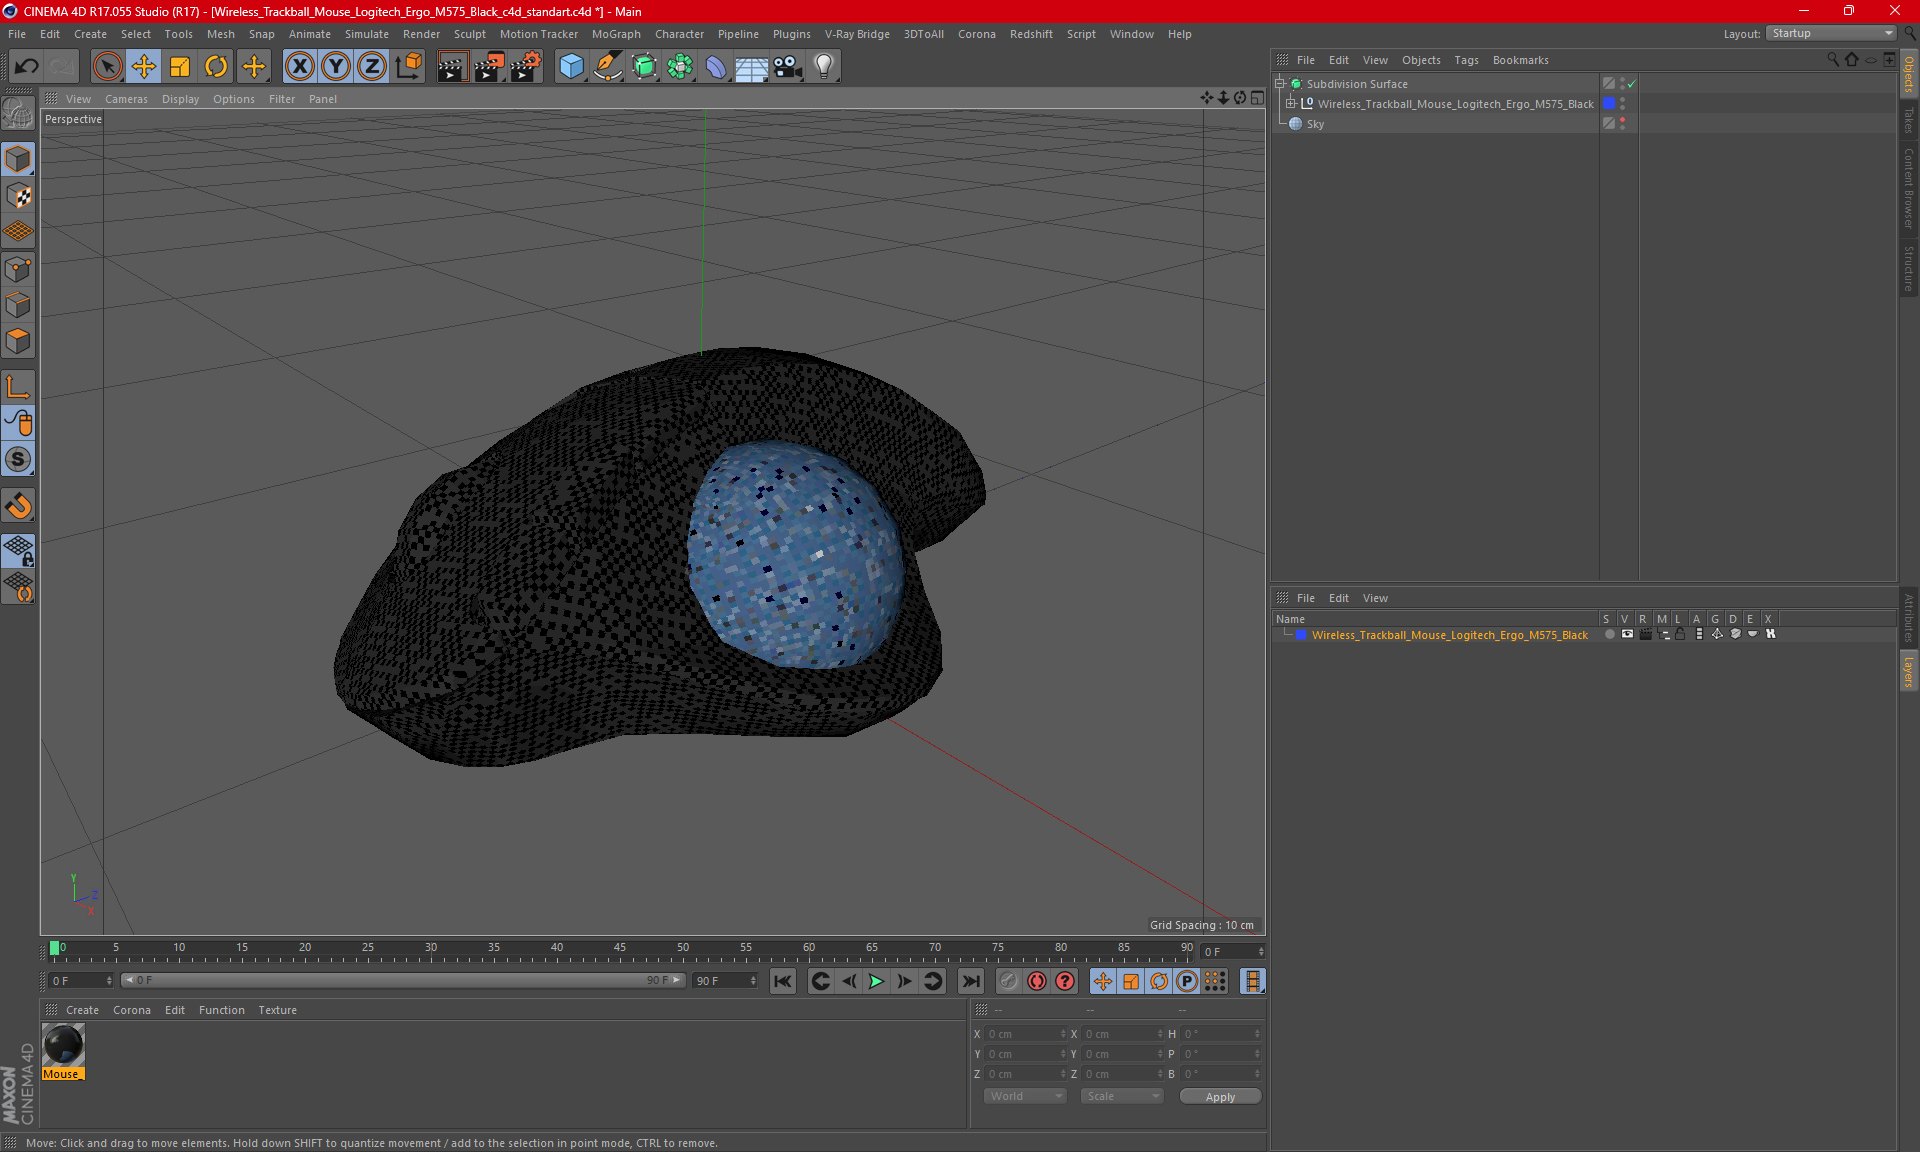Click the Apply button
Viewport: 1920px width, 1152px height.
[1220, 1097]
